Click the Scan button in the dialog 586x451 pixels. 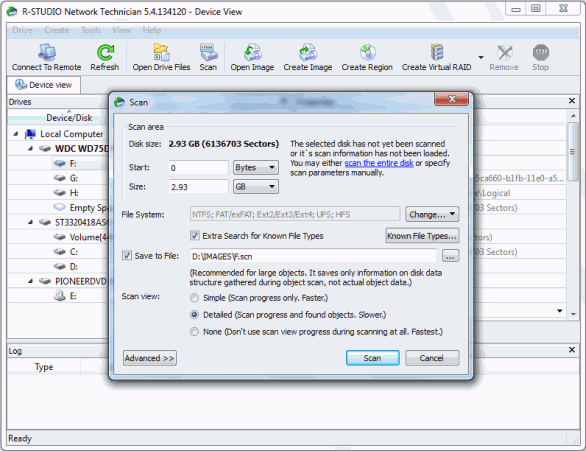(x=373, y=358)
